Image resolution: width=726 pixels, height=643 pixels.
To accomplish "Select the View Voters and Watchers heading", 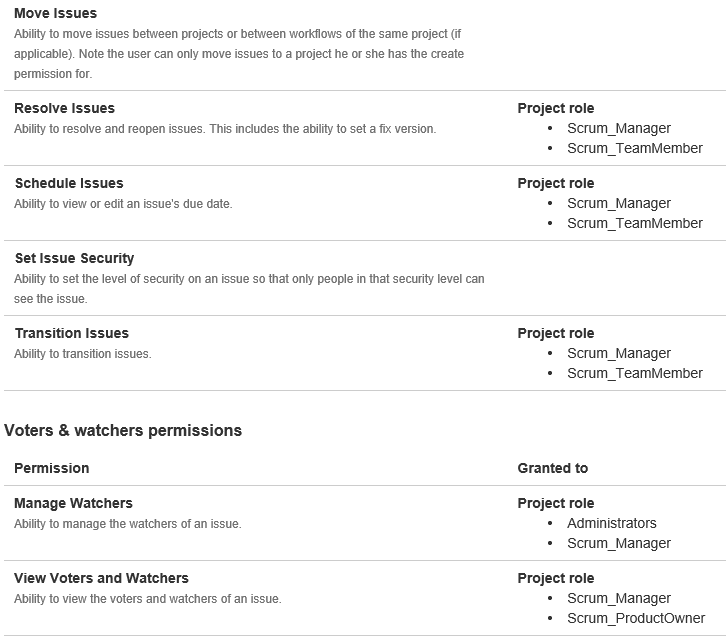I will pos(101,578).
